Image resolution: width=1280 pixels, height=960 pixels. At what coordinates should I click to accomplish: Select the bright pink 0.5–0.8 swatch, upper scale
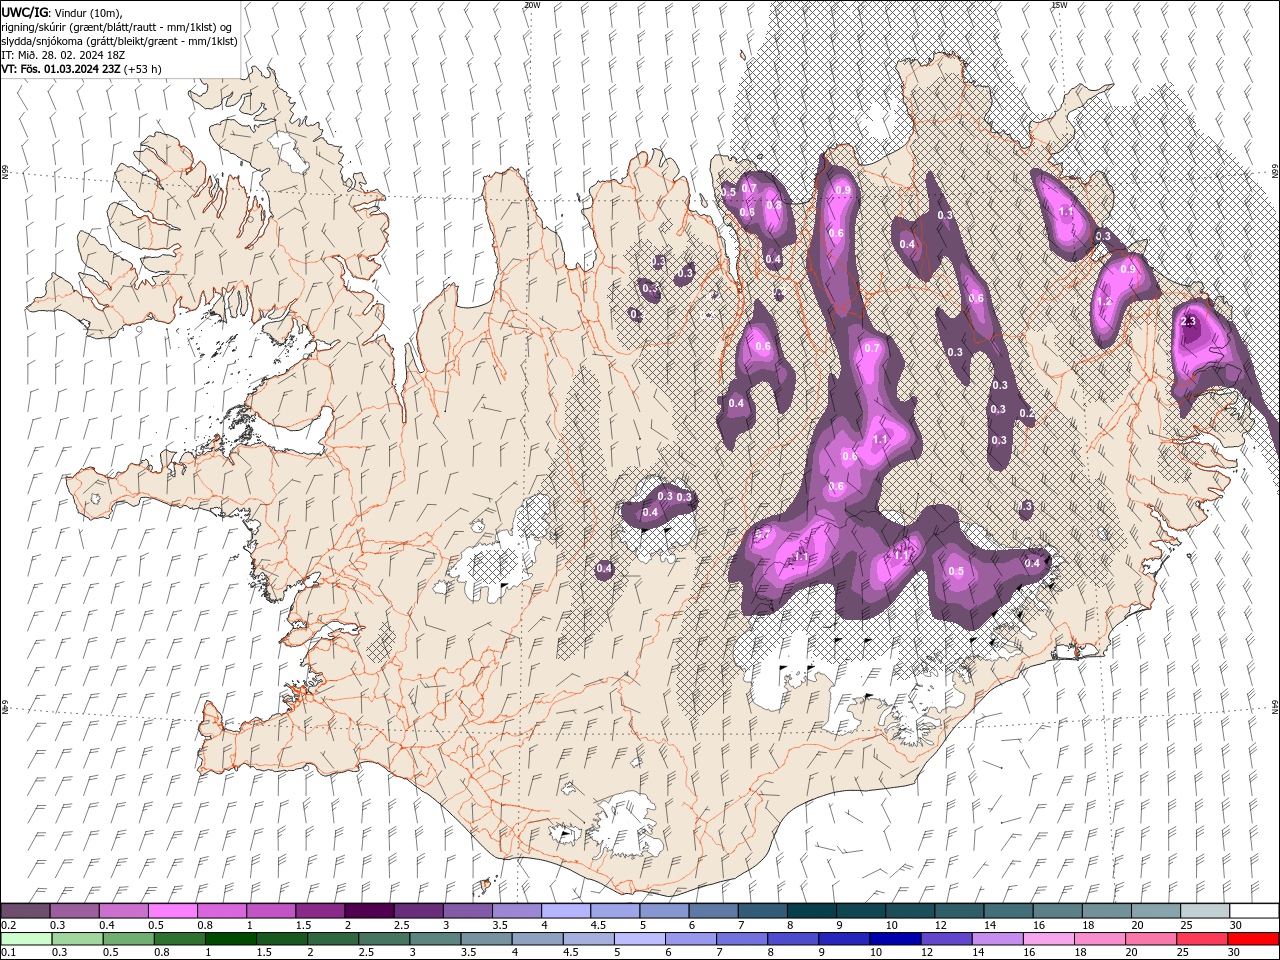pos(172,911)
